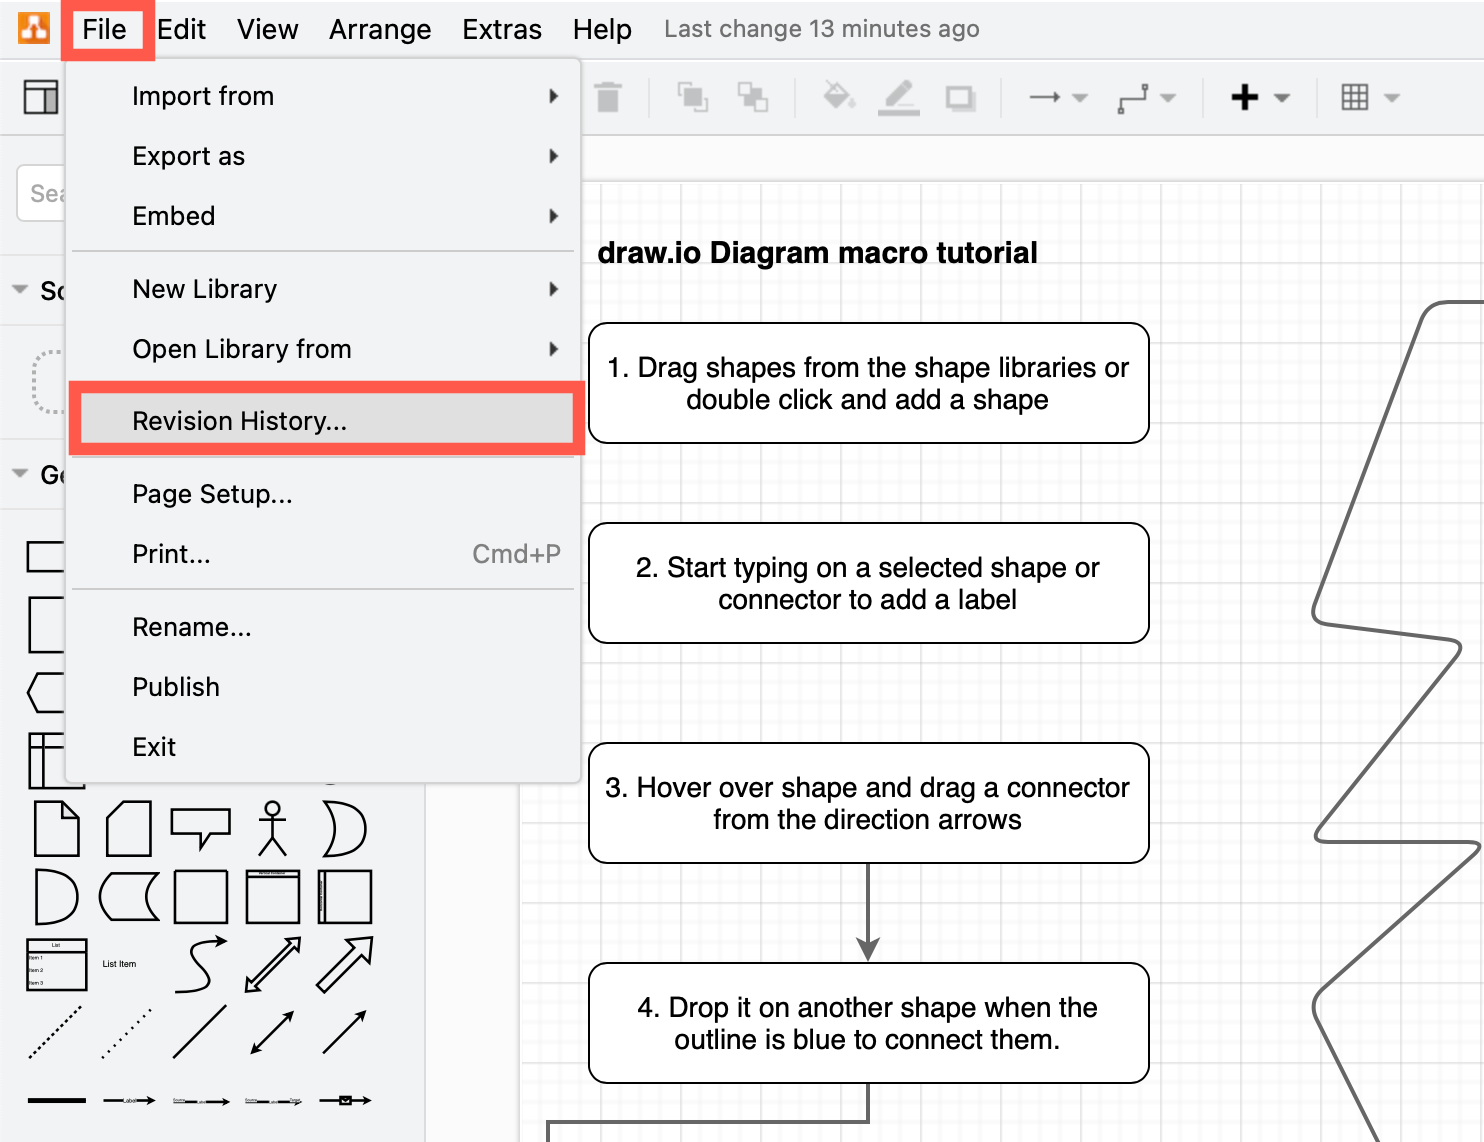The image size is (1484, 1142).
Task: Select the Bidirectional Arrow shape
Action: pyautogui.click(x=272, y=963)
